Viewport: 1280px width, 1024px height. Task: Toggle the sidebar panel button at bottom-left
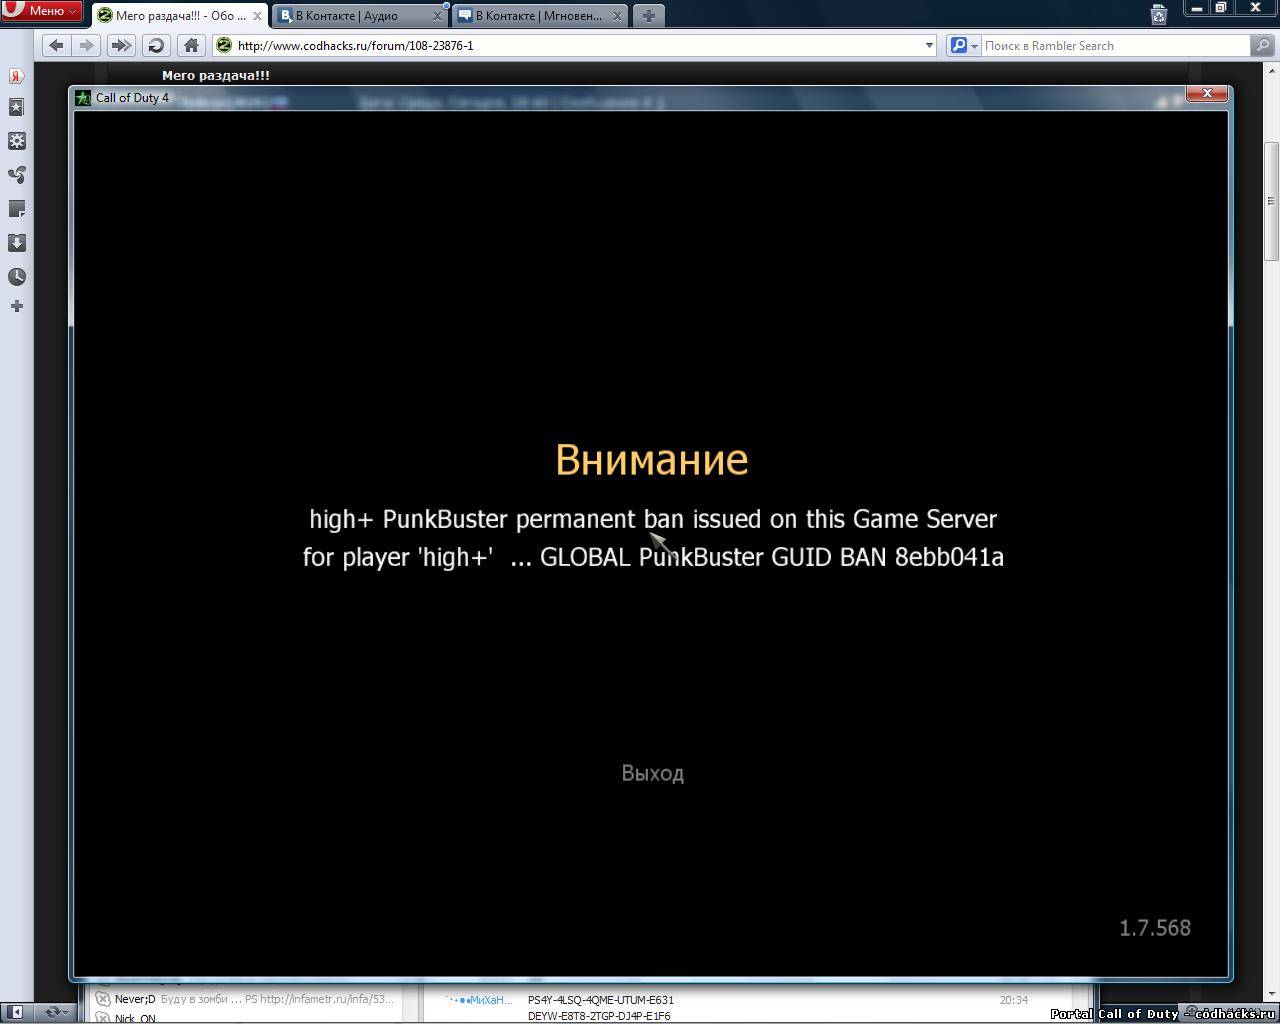point(16,1012)
